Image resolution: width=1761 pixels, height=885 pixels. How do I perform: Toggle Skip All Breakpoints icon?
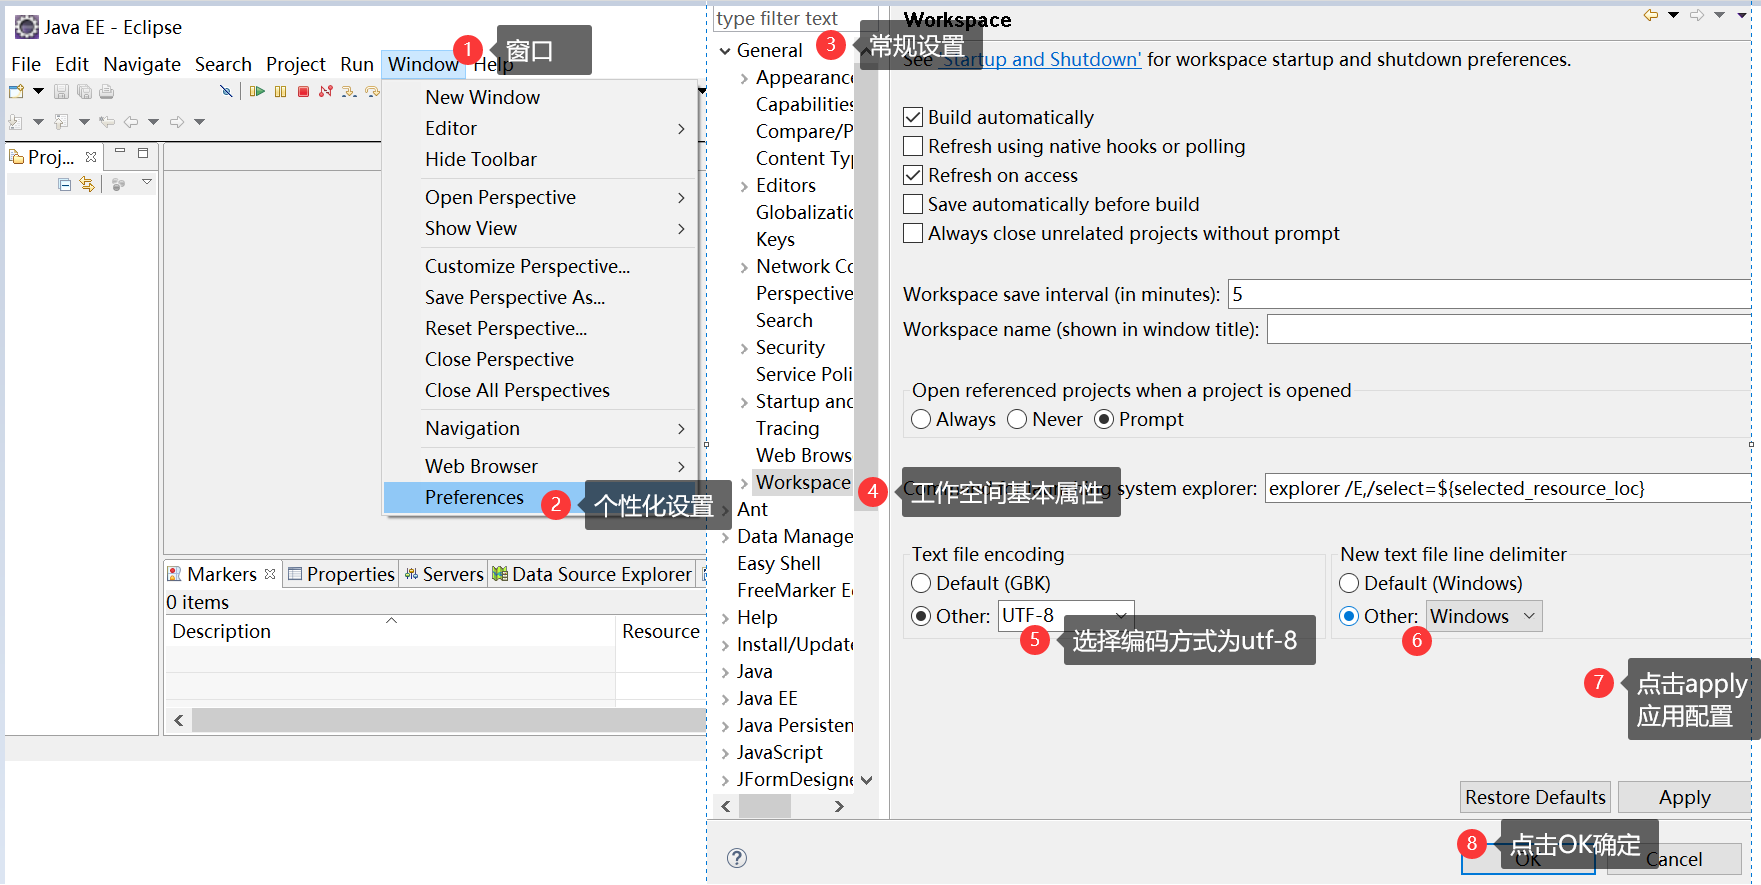(227, 91)
